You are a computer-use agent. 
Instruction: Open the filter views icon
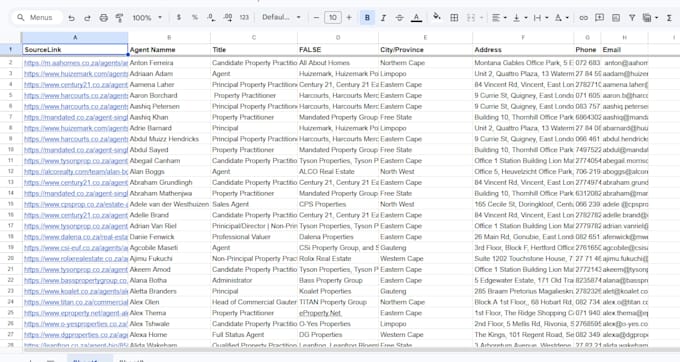[x=647, y=18]
